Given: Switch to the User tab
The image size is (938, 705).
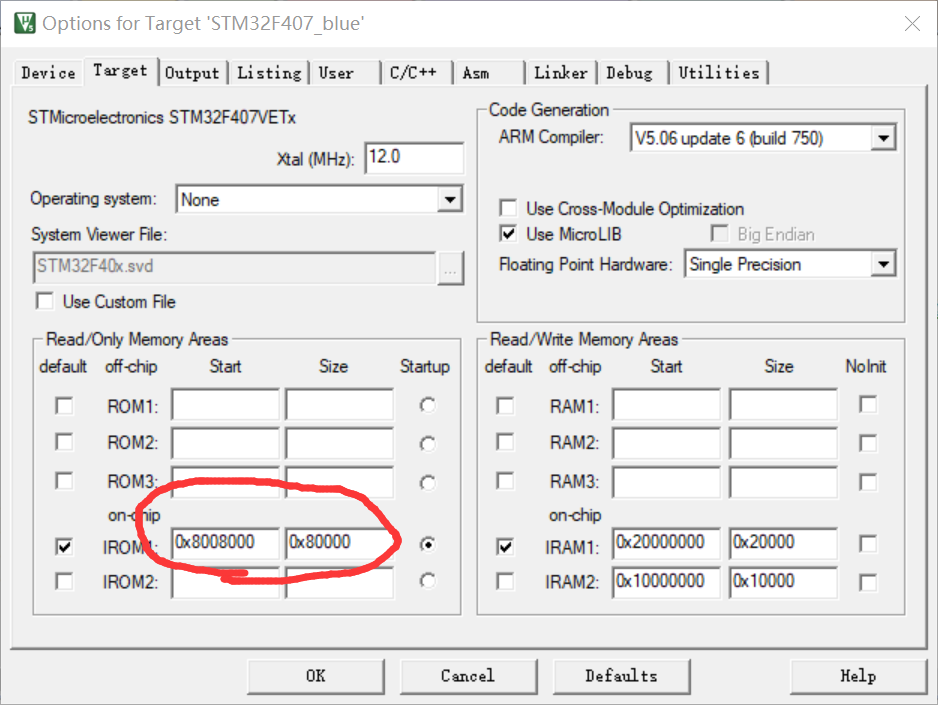Looking at the screenshot, I should tap(345, 73).
